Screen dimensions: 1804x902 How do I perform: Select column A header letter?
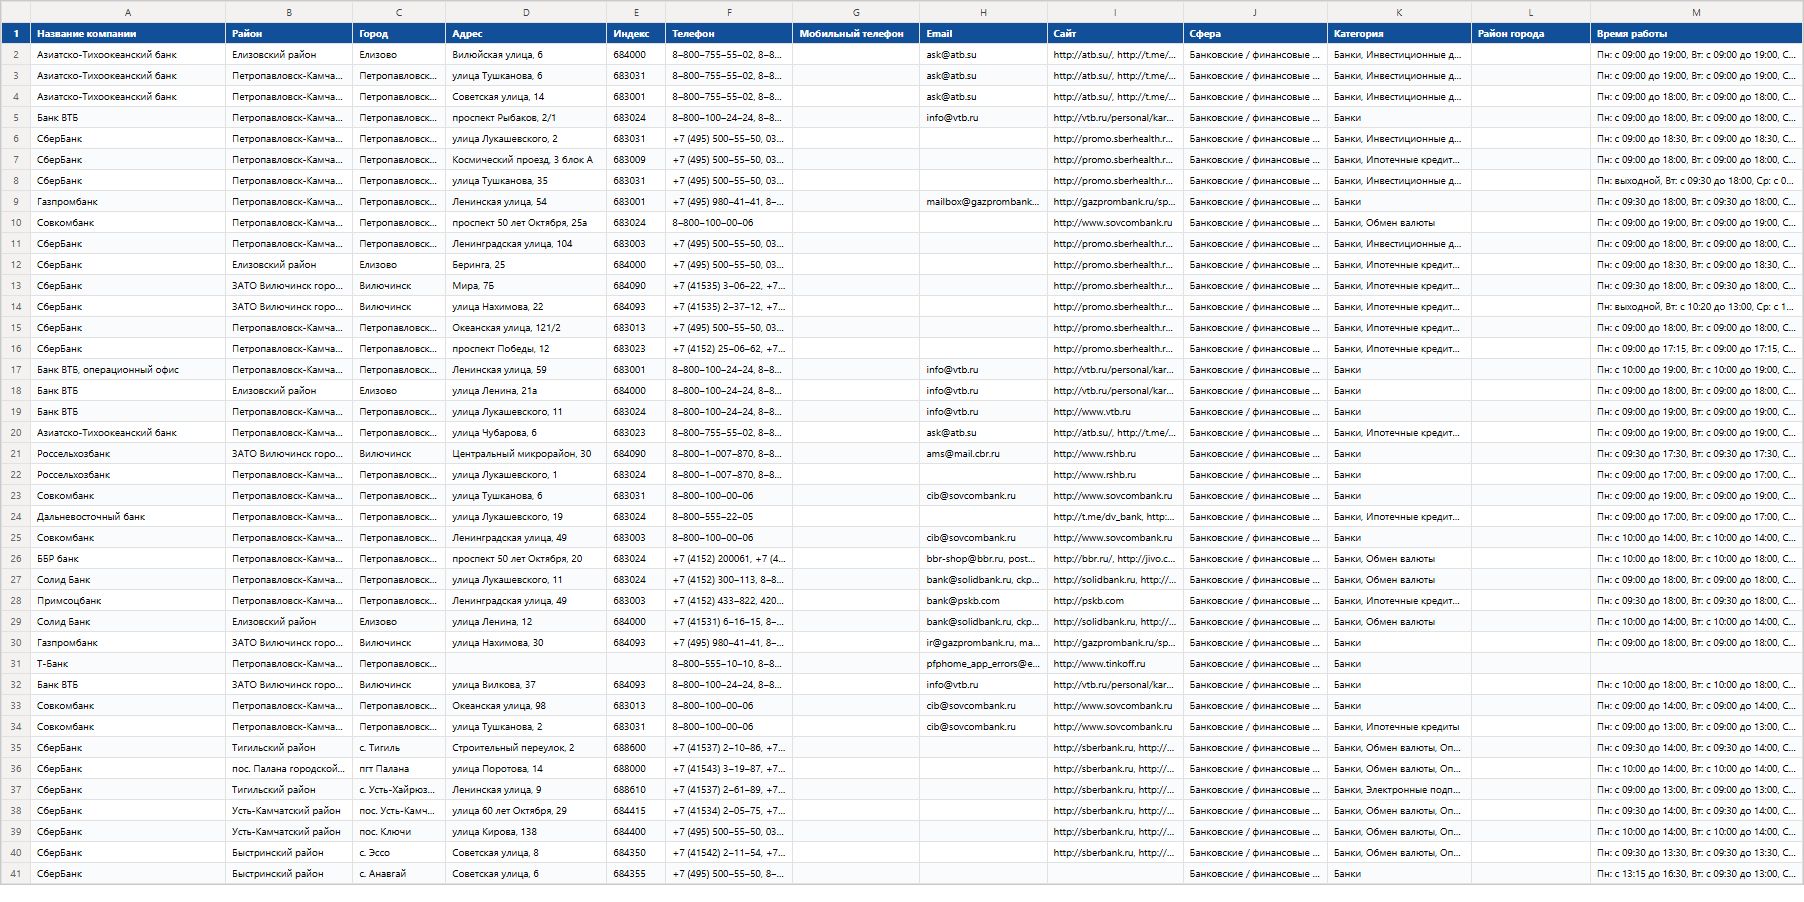128,12
